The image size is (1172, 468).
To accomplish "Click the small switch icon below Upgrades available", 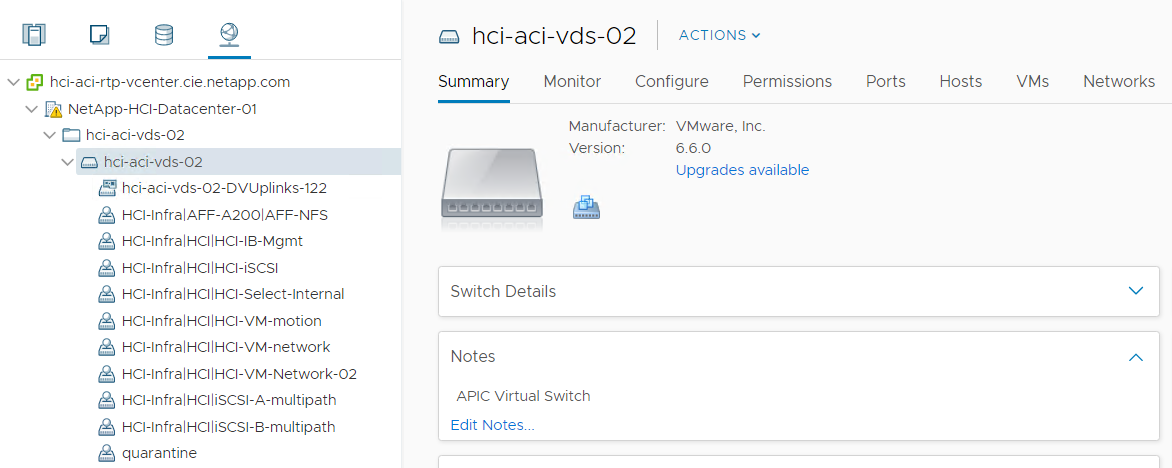I will click(586, 207).
